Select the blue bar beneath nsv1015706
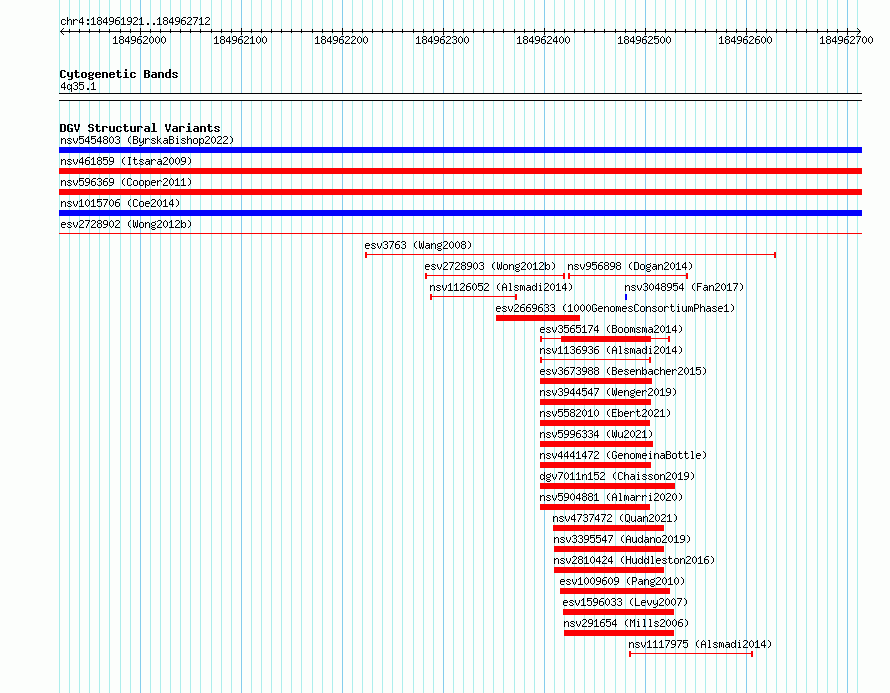 click(x=460, y=213)
